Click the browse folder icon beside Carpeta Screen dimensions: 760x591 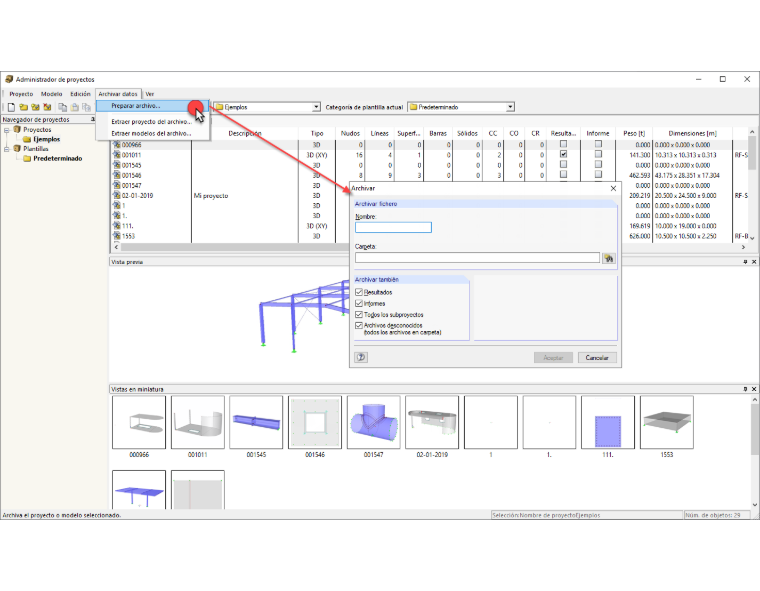pos(609,258)
